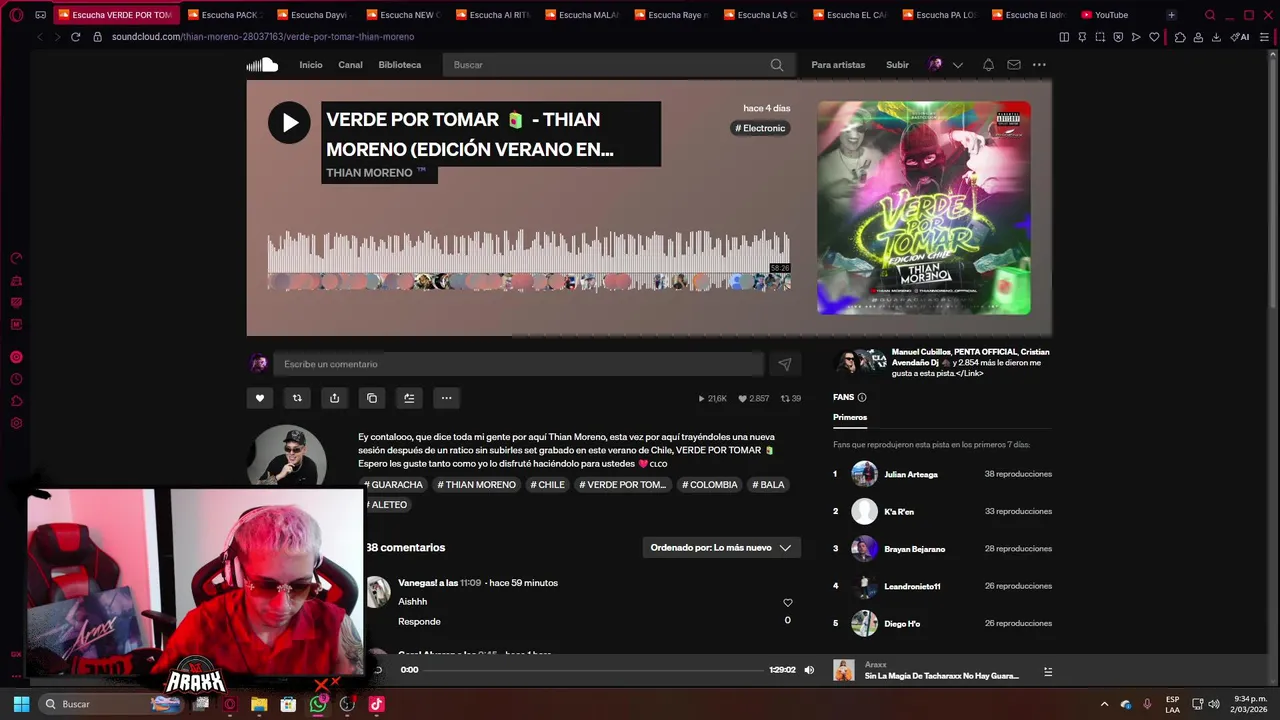Open the # Electronic genre tag
The width and height of the screenshot is (1280, 720).
point(761,128)
